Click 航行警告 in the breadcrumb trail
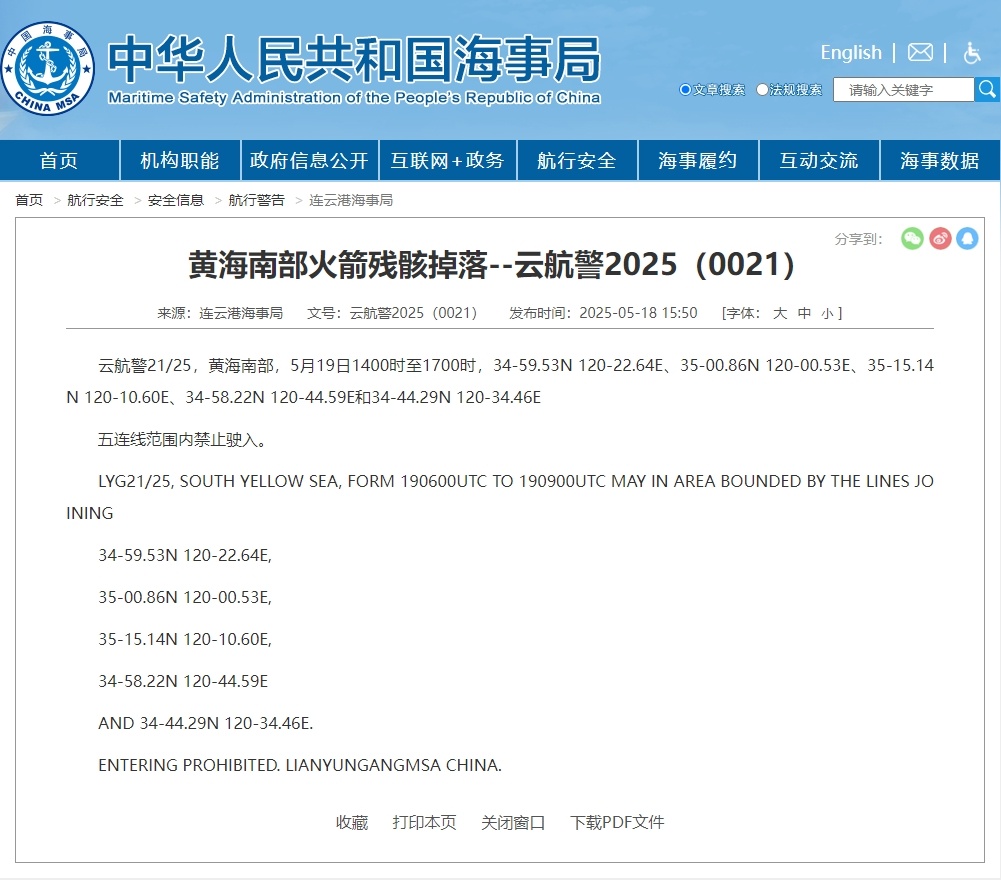This screenshot has height=880, width=1001. (x=256, y=200)
